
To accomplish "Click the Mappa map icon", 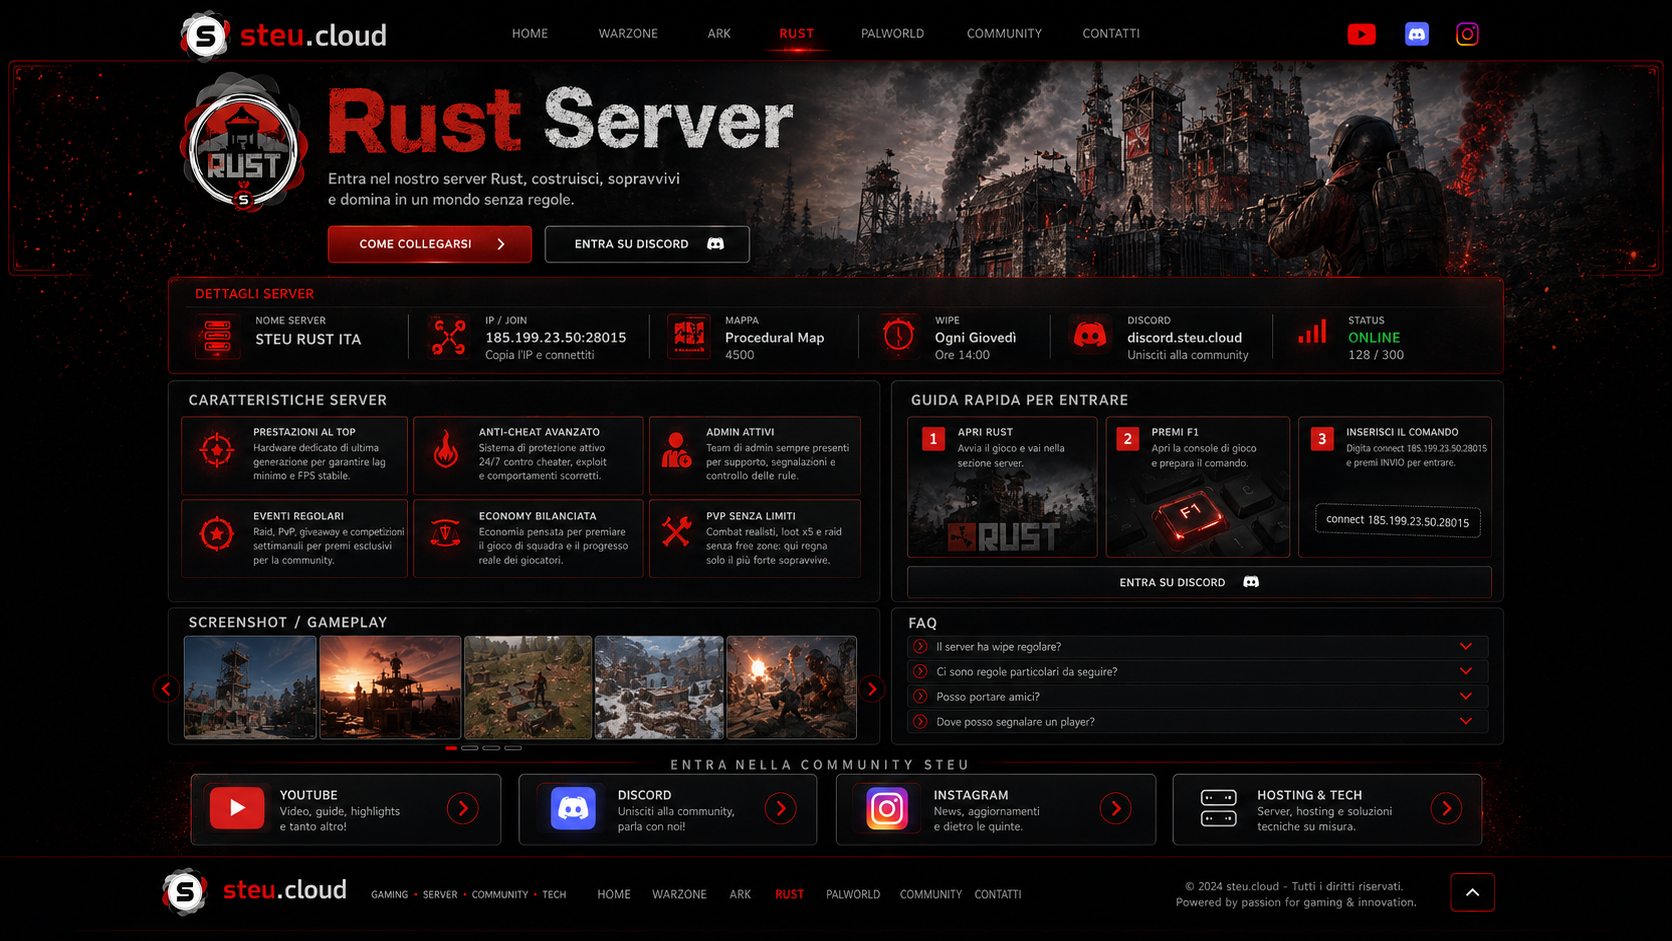I will [689, 337].
